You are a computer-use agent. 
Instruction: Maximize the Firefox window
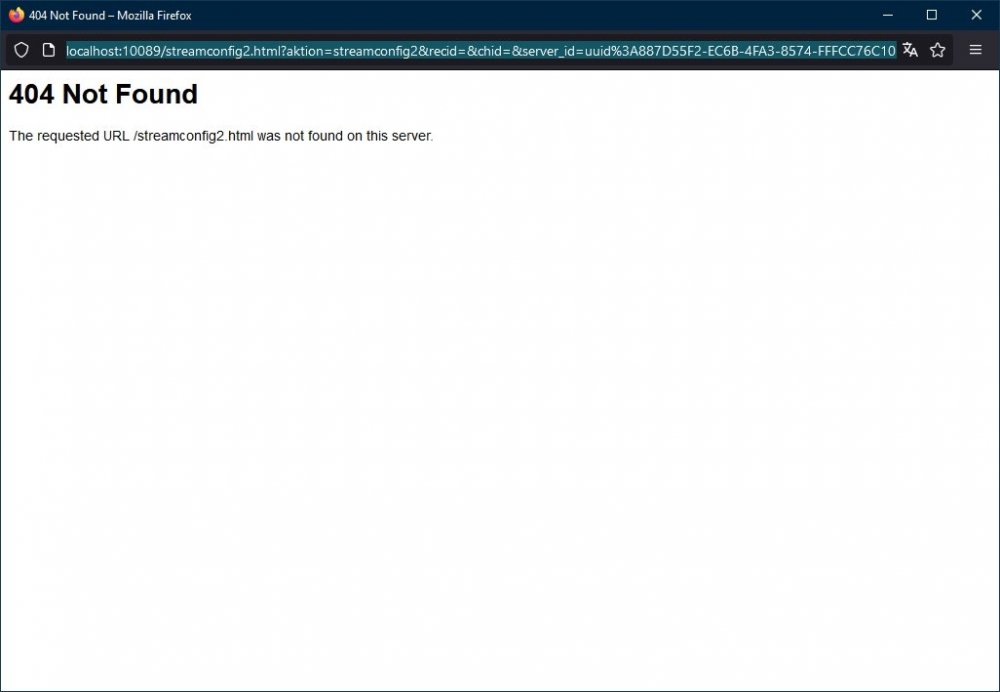(x=932, y=15)
